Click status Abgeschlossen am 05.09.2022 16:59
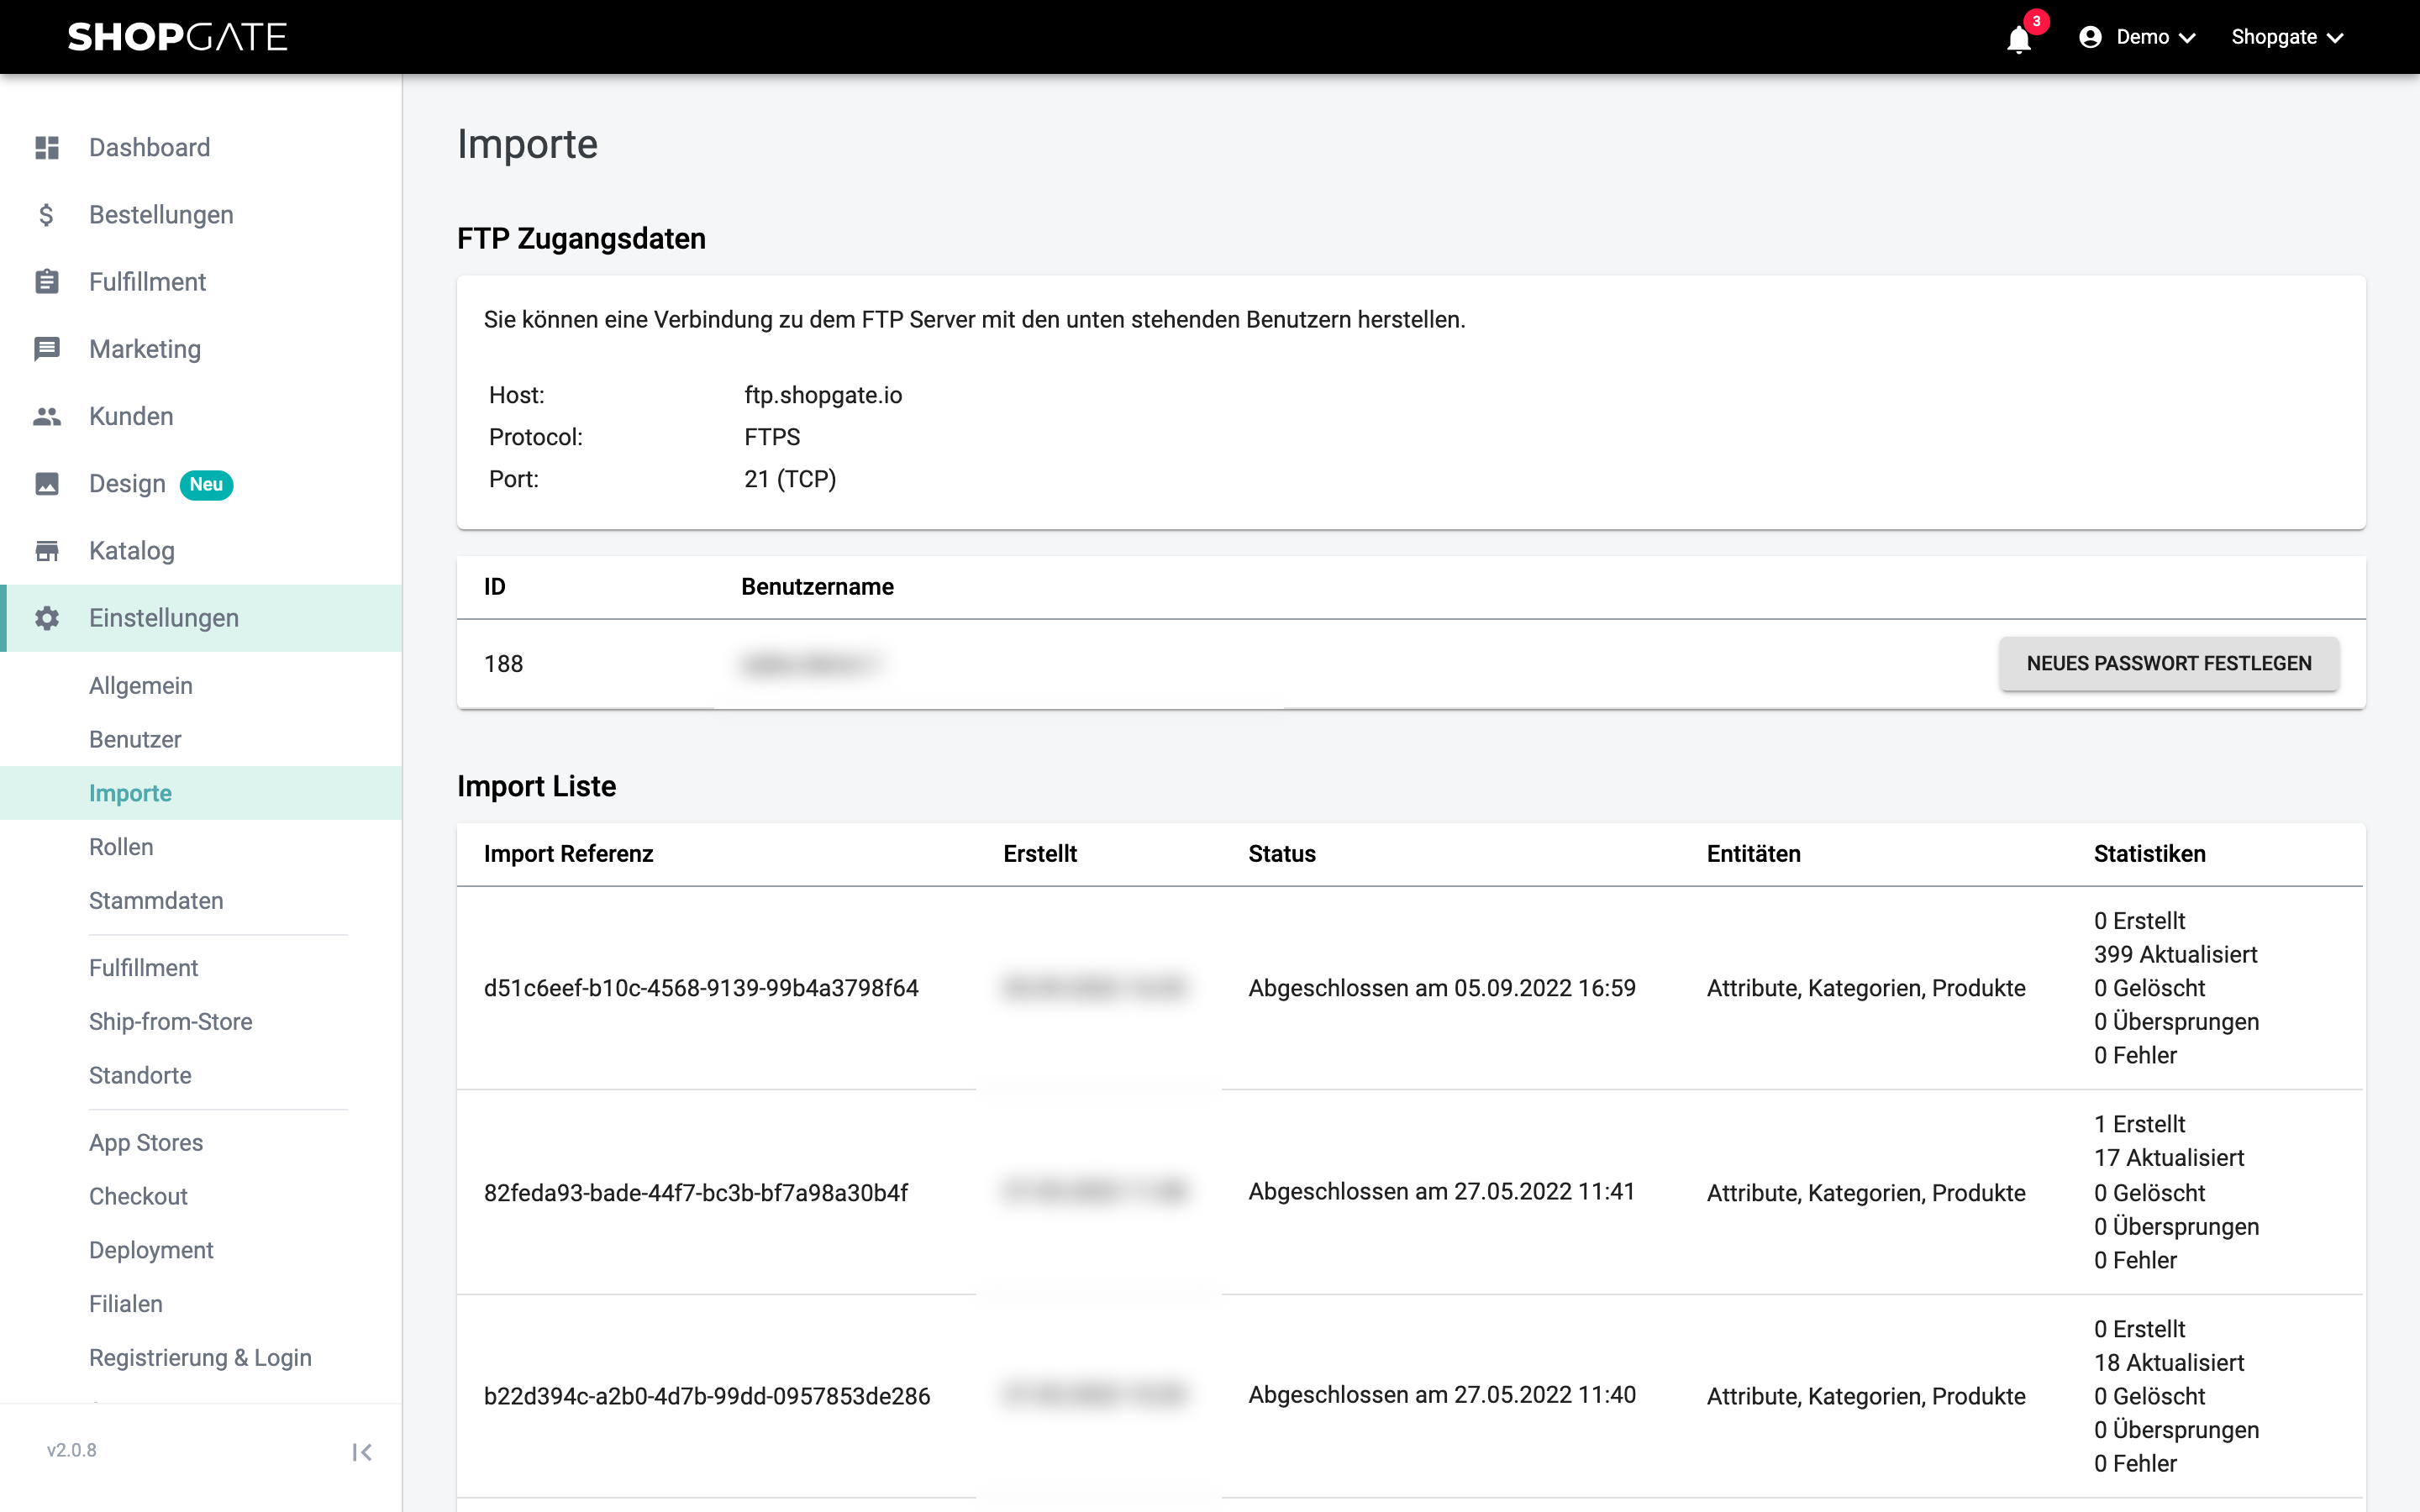This screenshot has width=2420, height=1512. (x=1442, y=988)
